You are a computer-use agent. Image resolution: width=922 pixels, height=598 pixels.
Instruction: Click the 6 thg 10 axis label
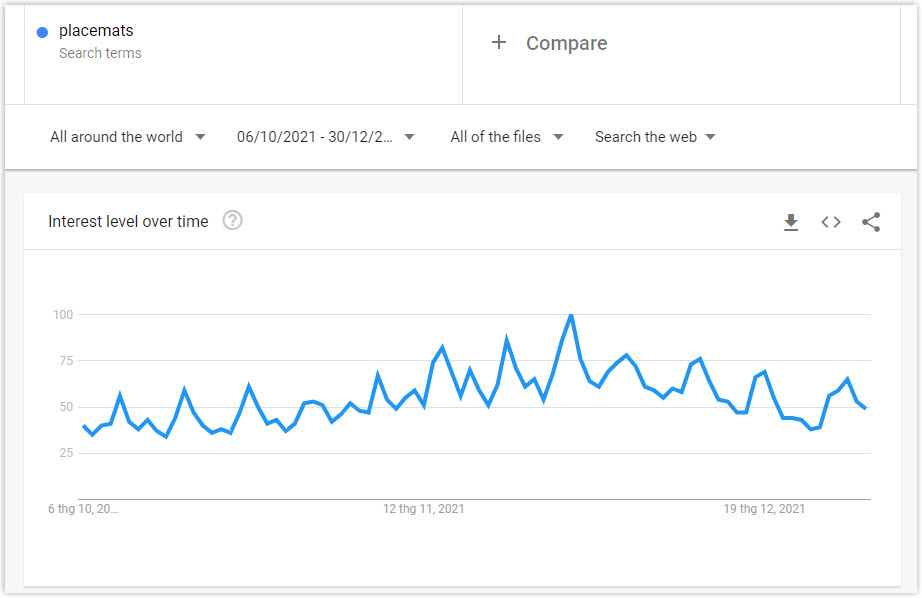(x=83, y=509)
